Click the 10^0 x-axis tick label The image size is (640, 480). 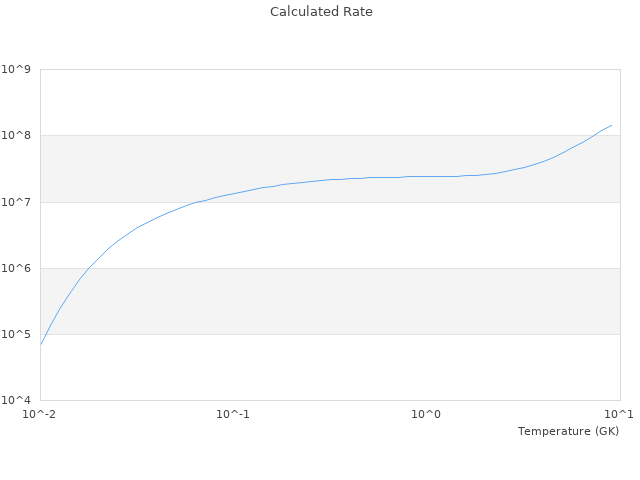[x=426, y=414]
